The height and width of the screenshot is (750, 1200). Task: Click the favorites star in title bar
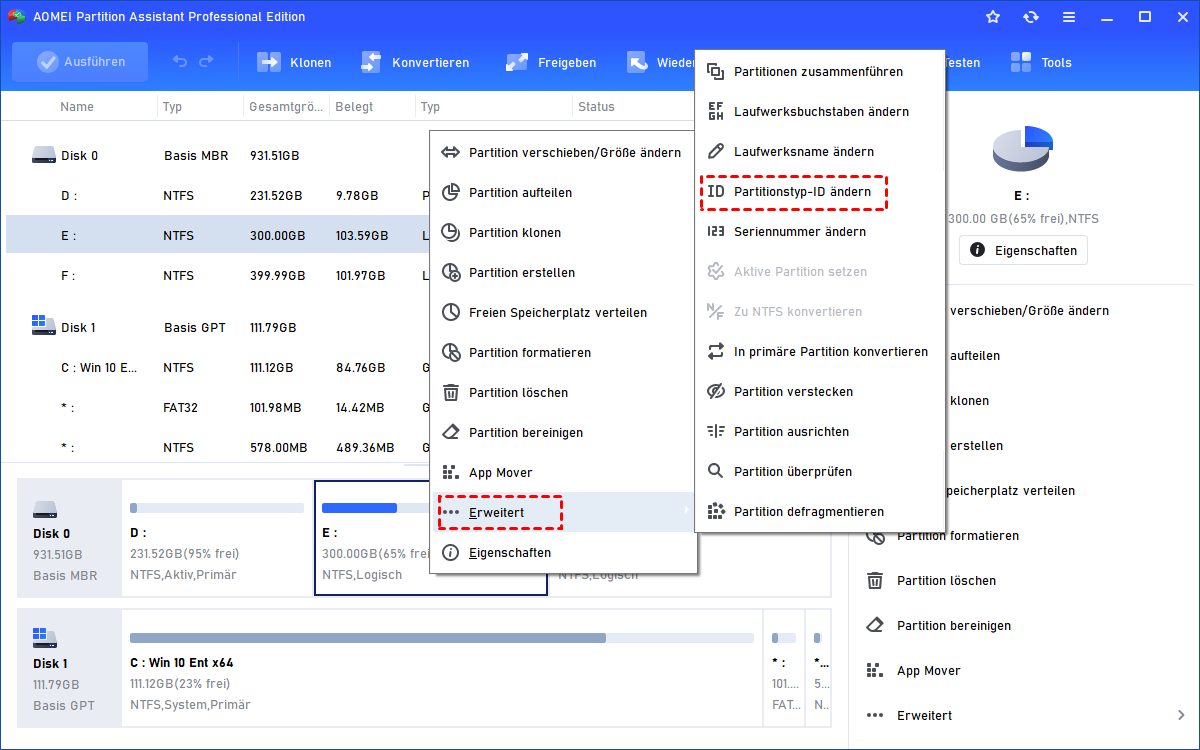pyautogui.click(x=993, y=17)
